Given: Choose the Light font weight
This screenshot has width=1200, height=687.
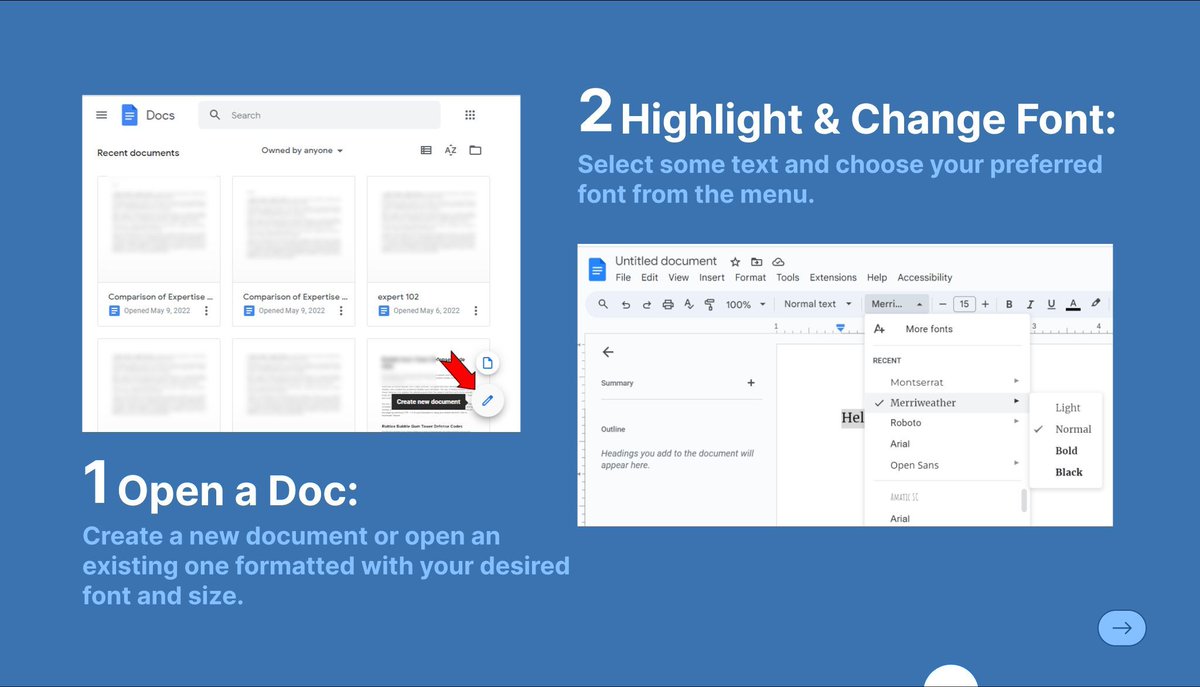Looking at the screenshot, I should pos(1068,407).
